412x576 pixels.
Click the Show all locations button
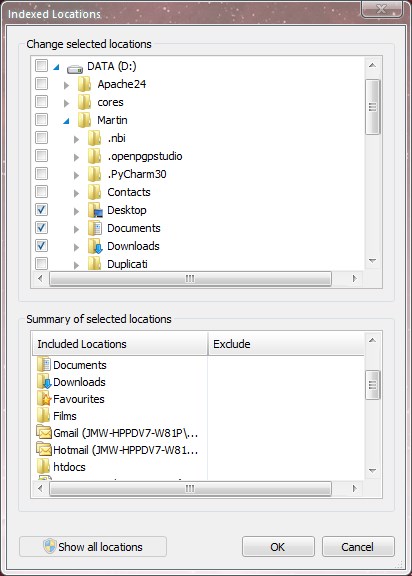point(93,547)
